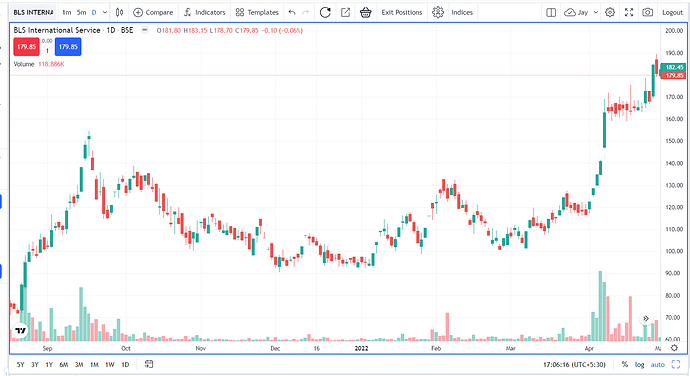Open the Templates menu

click(257, 12)
